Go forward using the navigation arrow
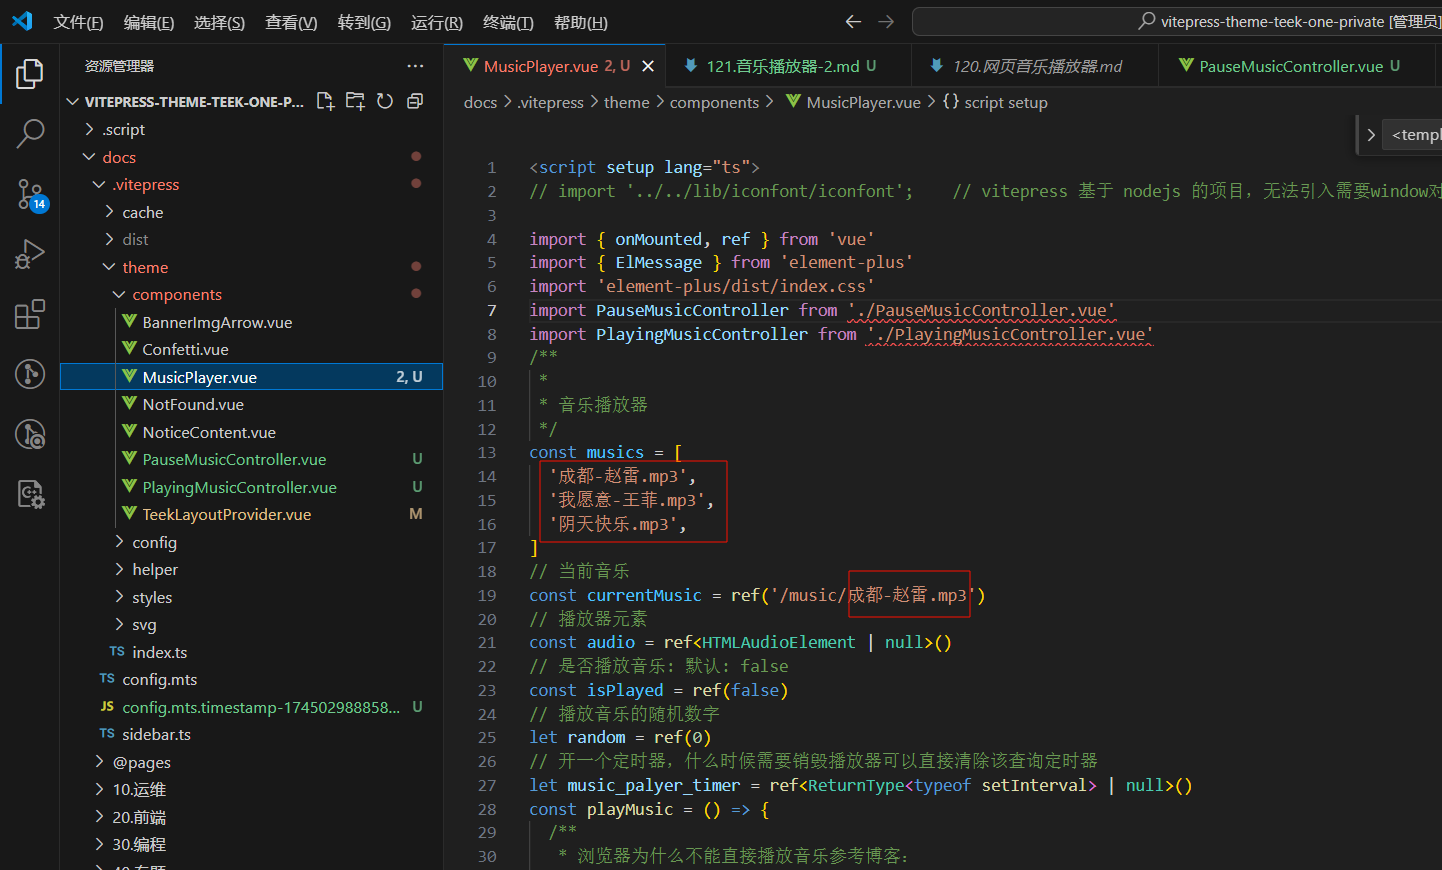1442x870 pixels. point(886,21)
